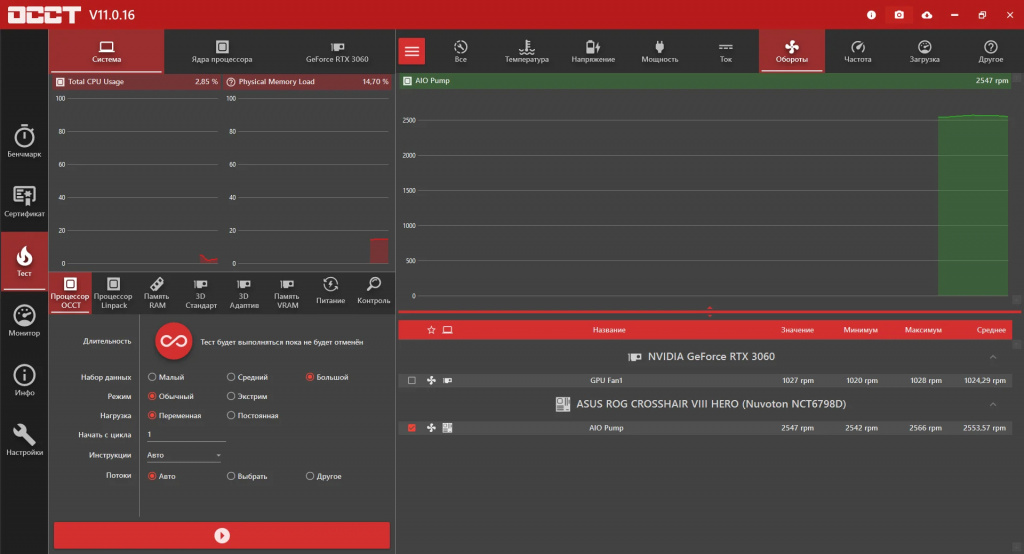
Task: Select the Процессор OCCT test
Action: tap(70, 293)
